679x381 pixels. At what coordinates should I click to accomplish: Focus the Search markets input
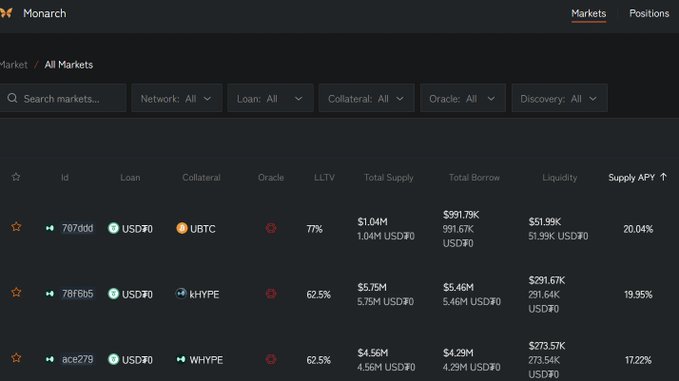click(x=63, y=98)
